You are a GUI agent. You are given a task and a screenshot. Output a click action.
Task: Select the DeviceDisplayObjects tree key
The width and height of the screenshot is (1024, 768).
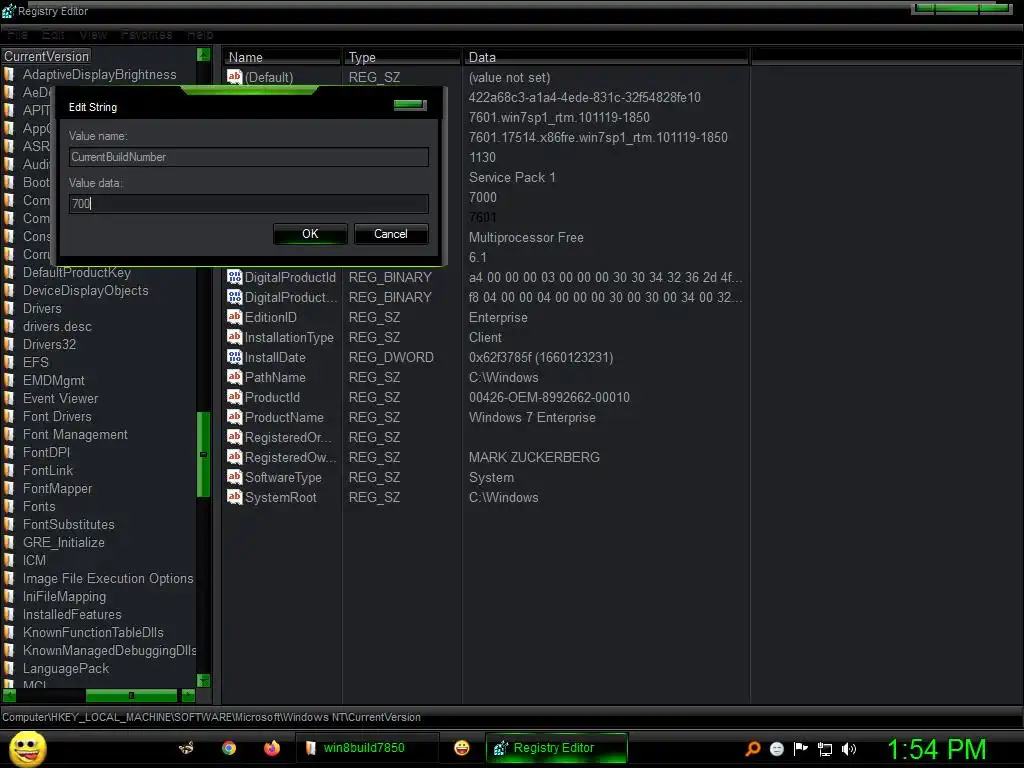point(86,291)
